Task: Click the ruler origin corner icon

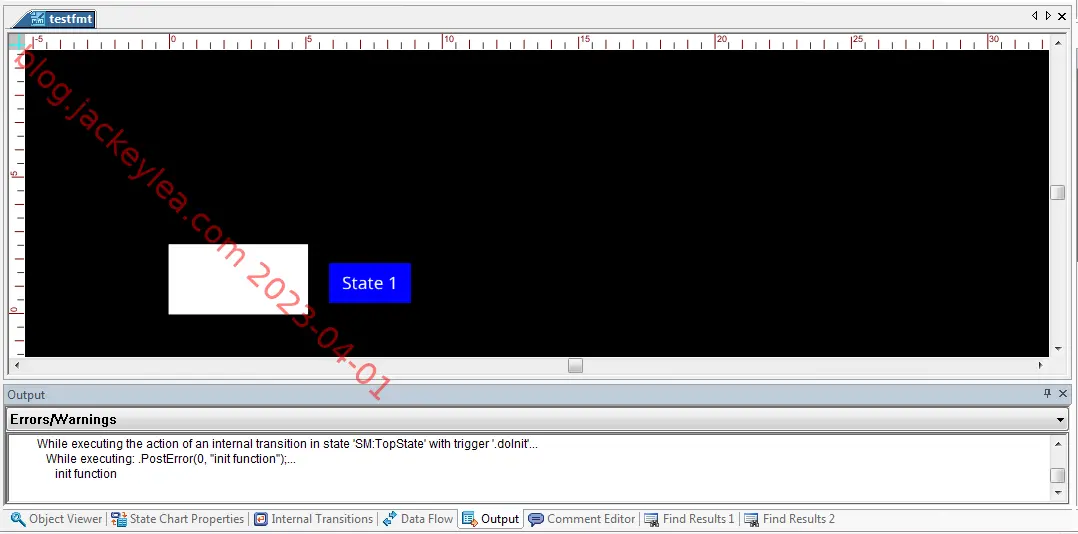Action: [x=16, y=41]
